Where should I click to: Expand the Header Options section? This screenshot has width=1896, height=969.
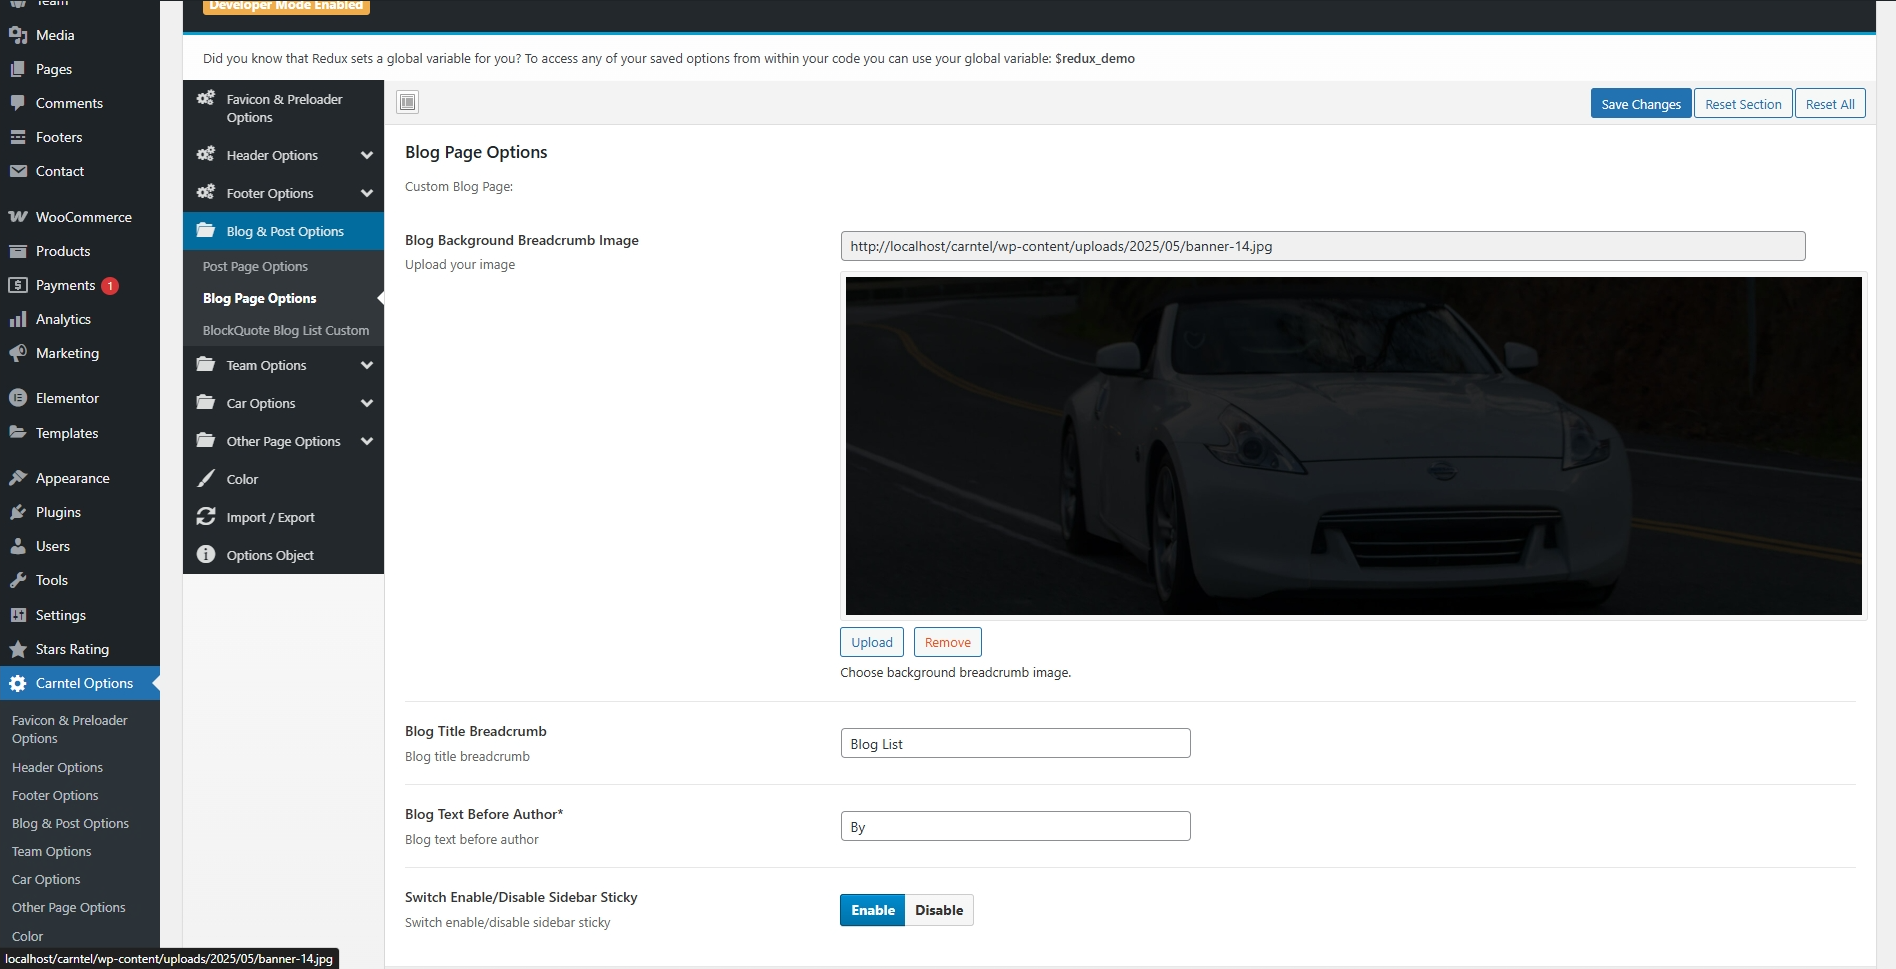(x=367, y=155)
